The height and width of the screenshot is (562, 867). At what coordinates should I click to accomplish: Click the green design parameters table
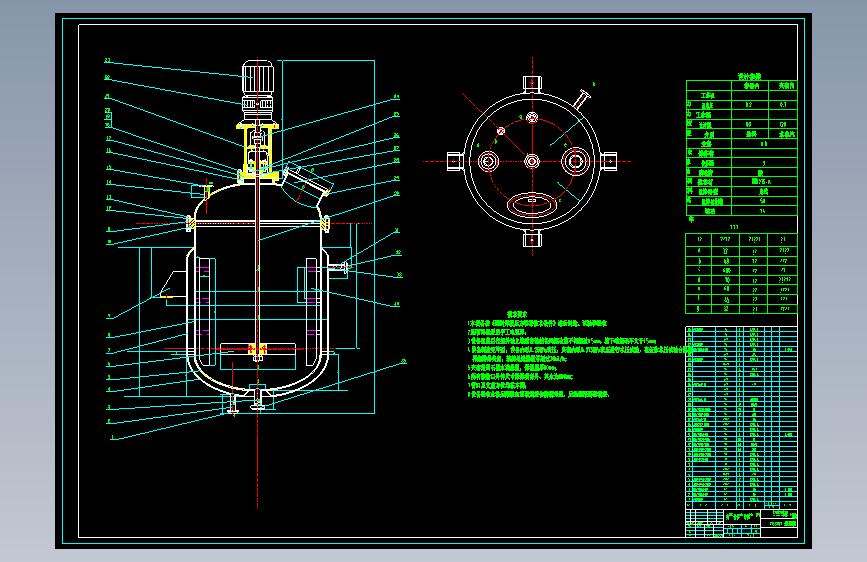click(x=741, y=148)
